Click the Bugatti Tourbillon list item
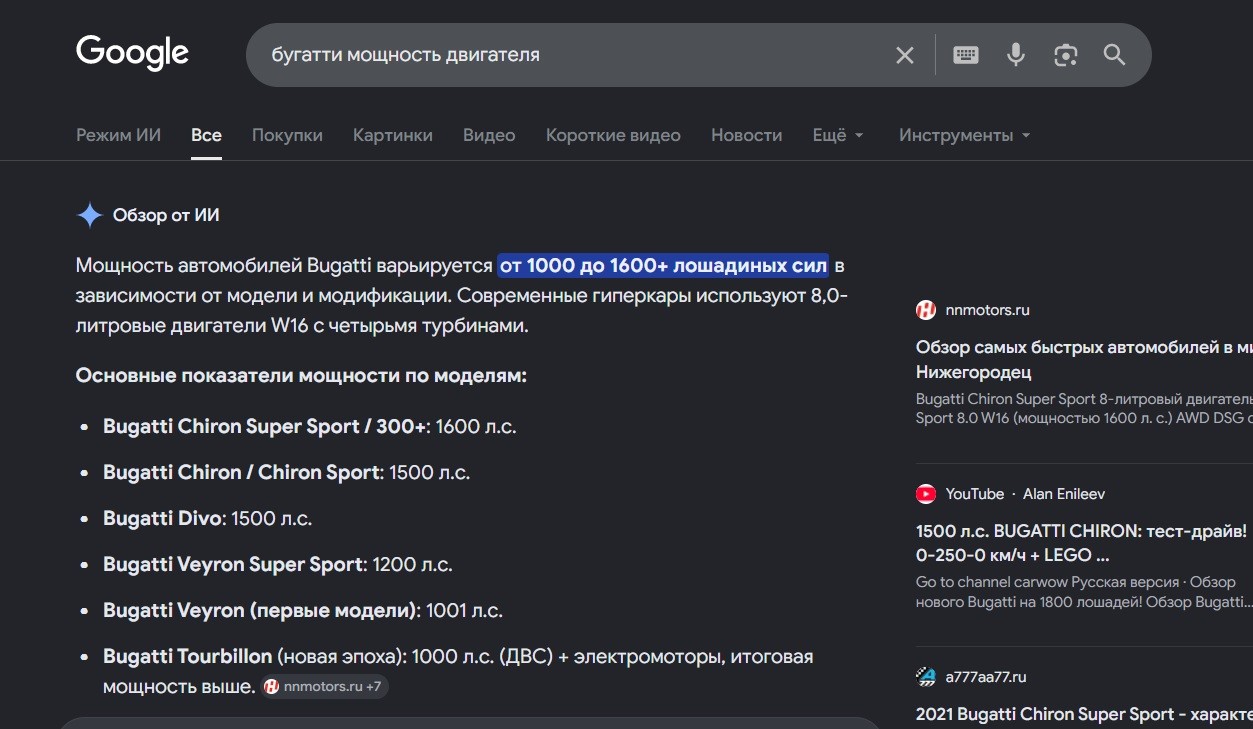 (458, 671)
